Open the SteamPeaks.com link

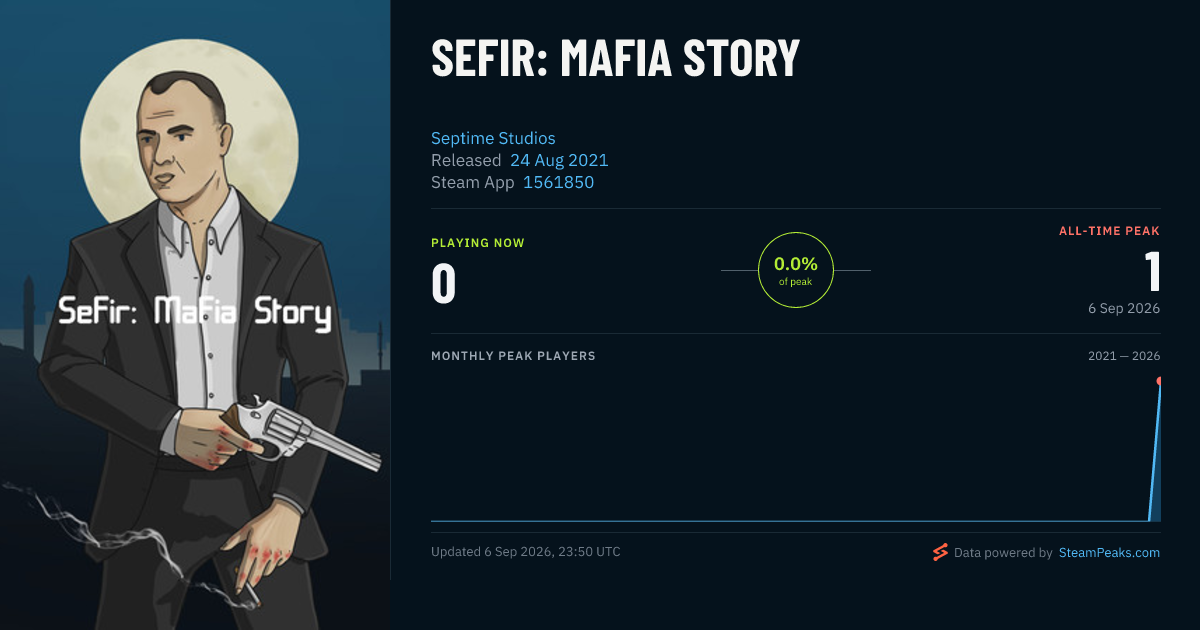[1109, 552]
